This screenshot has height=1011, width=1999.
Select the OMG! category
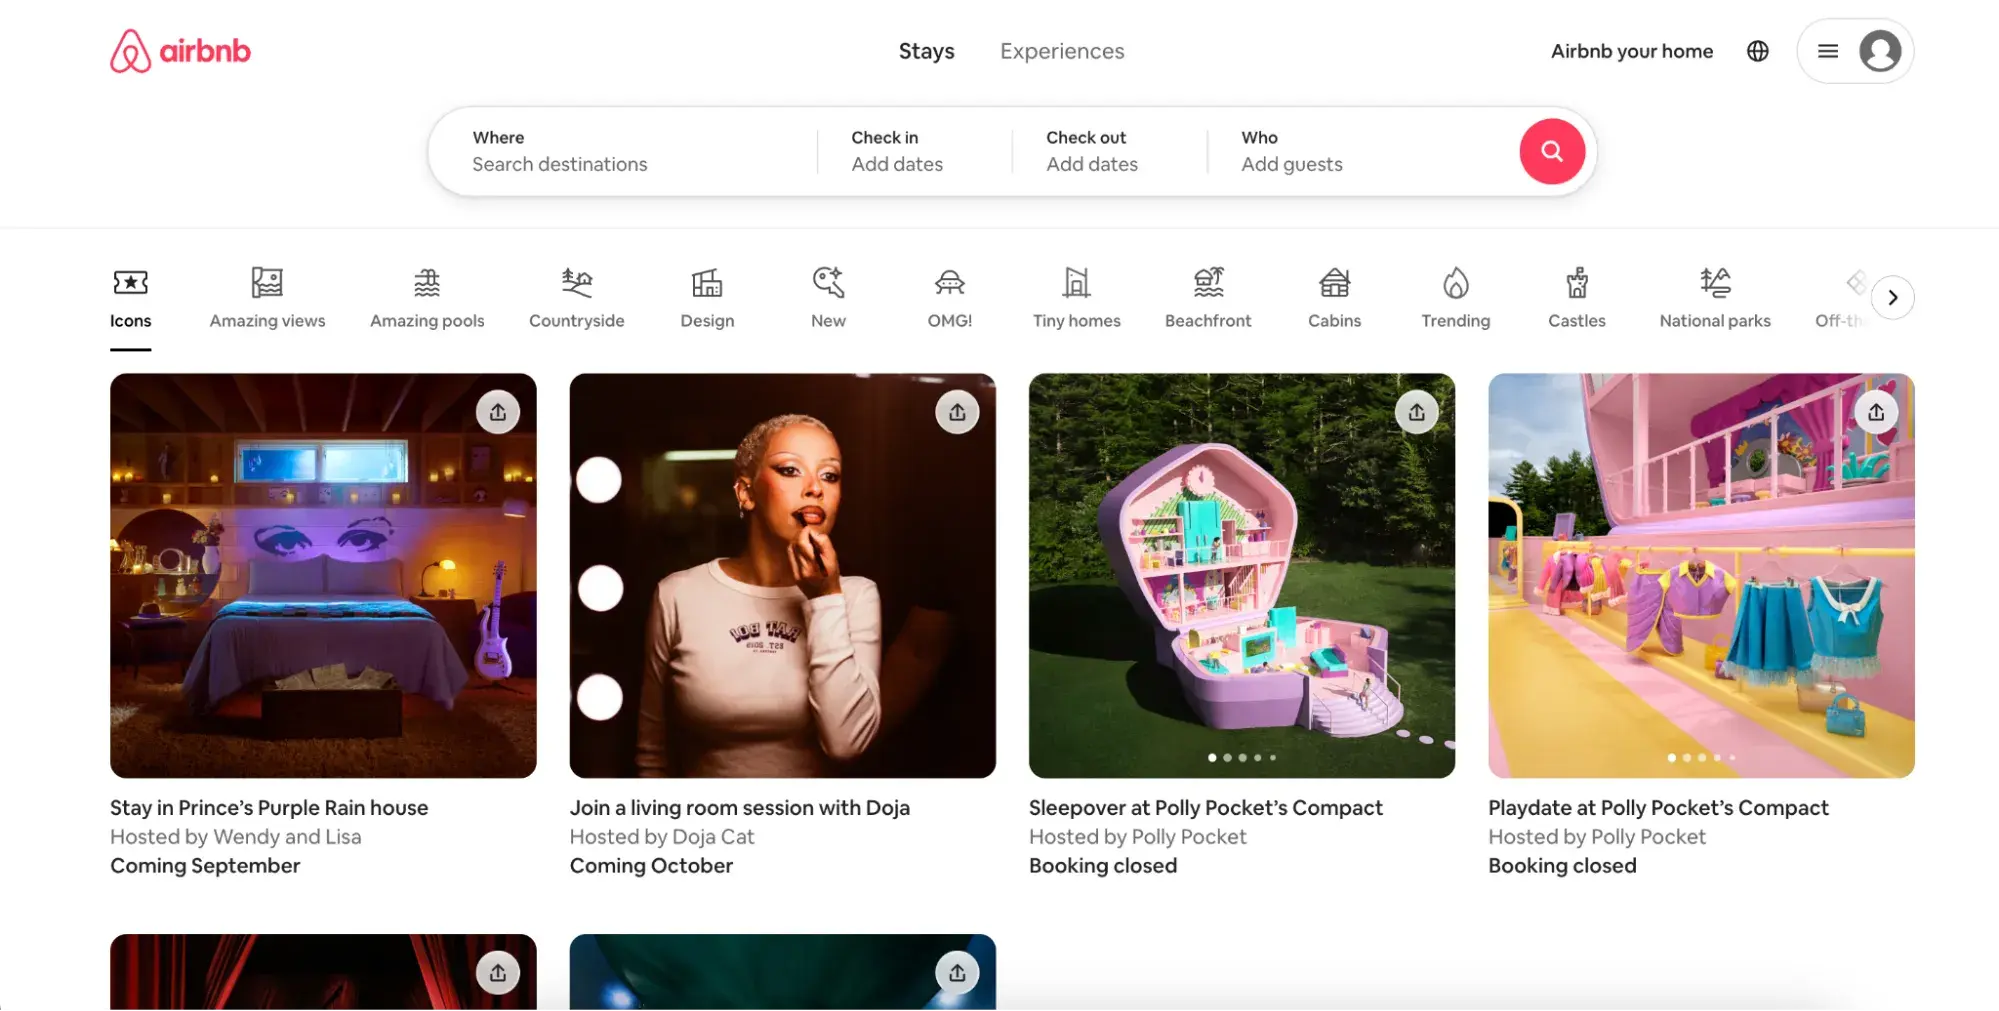coord(949,299)
